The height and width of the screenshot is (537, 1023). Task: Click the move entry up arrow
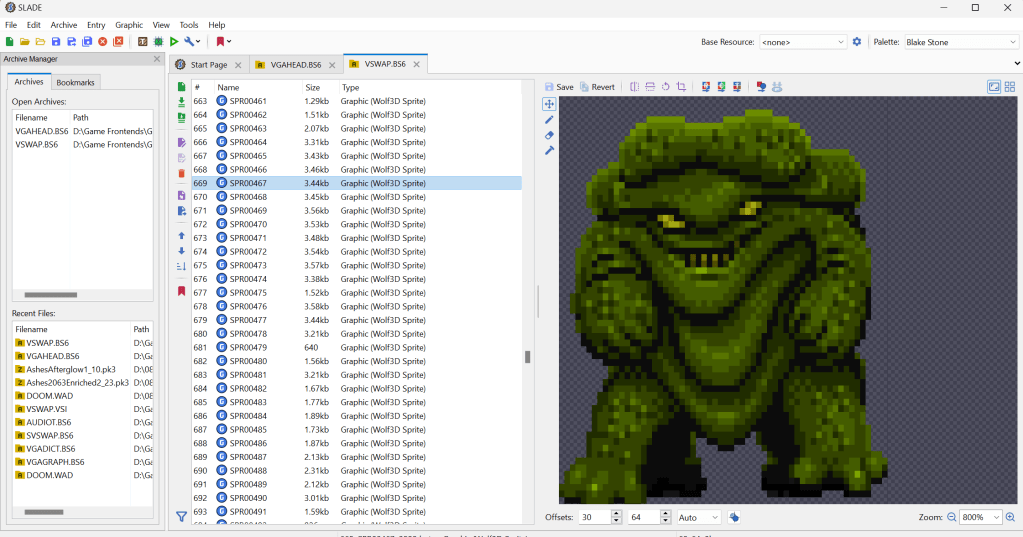[181, 235]
